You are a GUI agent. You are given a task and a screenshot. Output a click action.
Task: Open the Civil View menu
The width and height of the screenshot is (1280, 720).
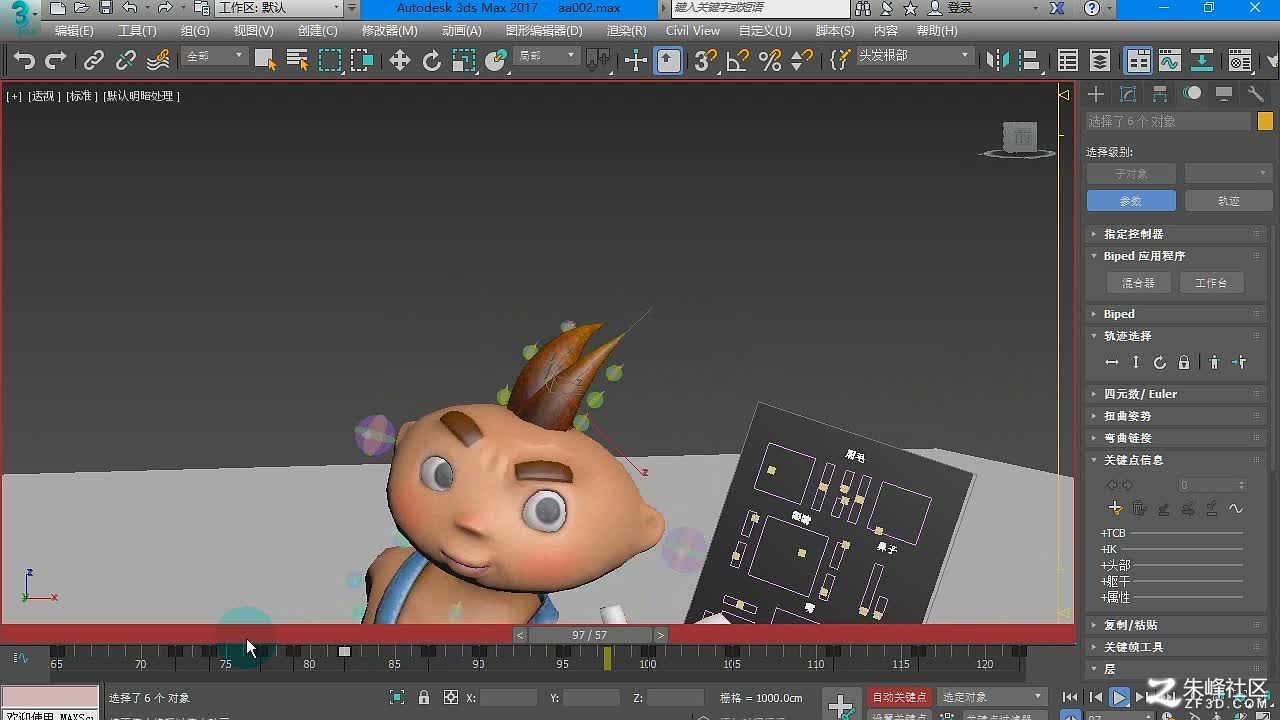[693, 31]
